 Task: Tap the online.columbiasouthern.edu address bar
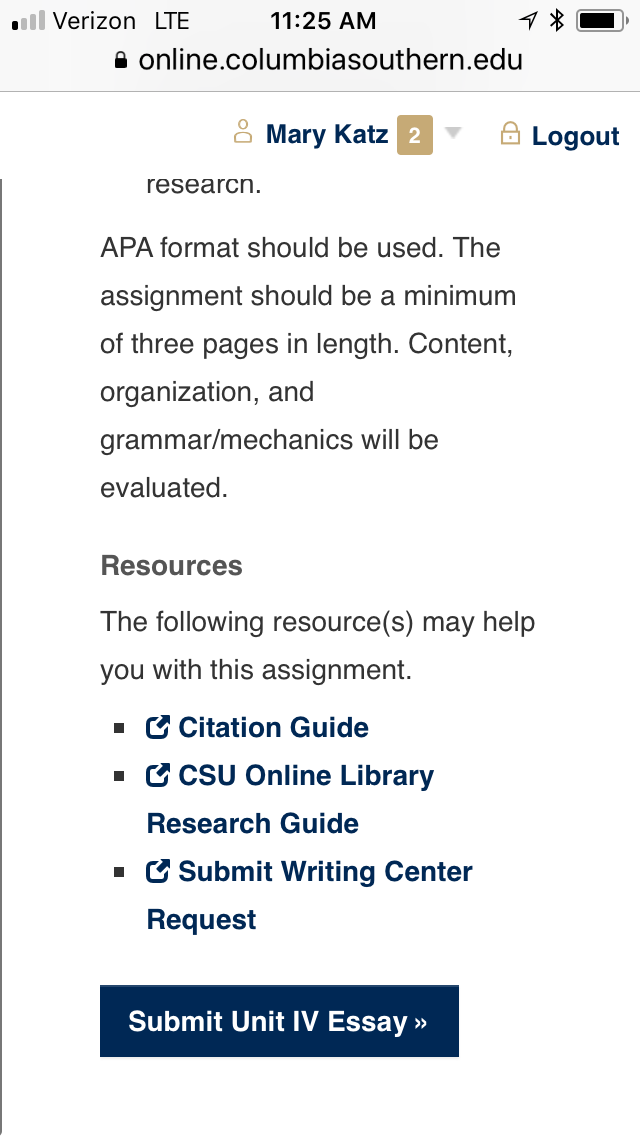point(320,59)
